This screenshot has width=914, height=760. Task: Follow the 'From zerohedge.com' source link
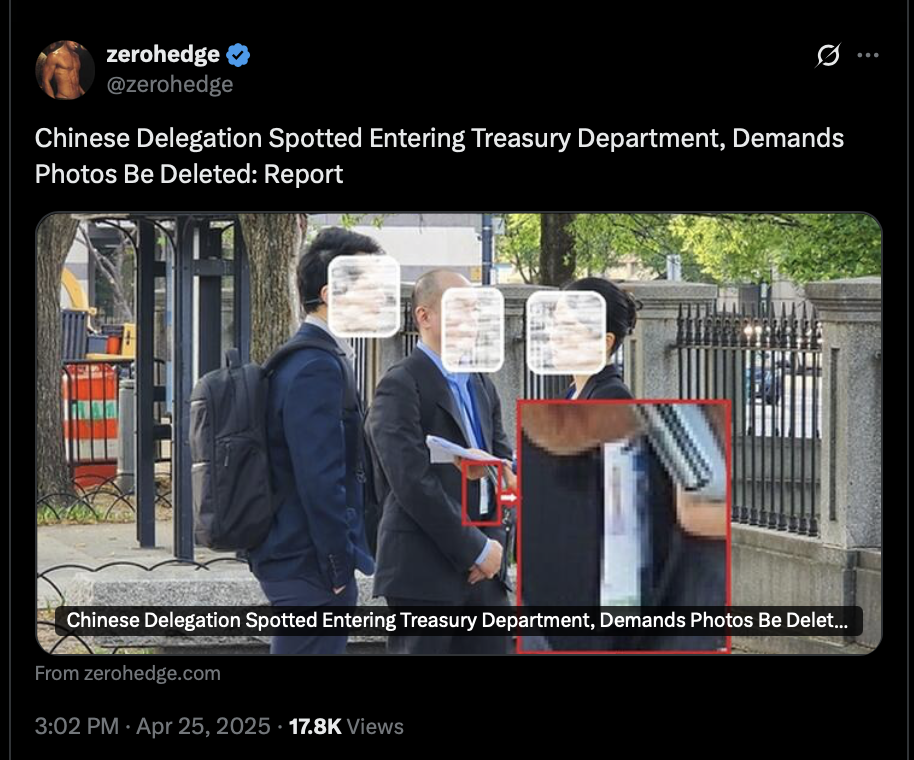128,673
